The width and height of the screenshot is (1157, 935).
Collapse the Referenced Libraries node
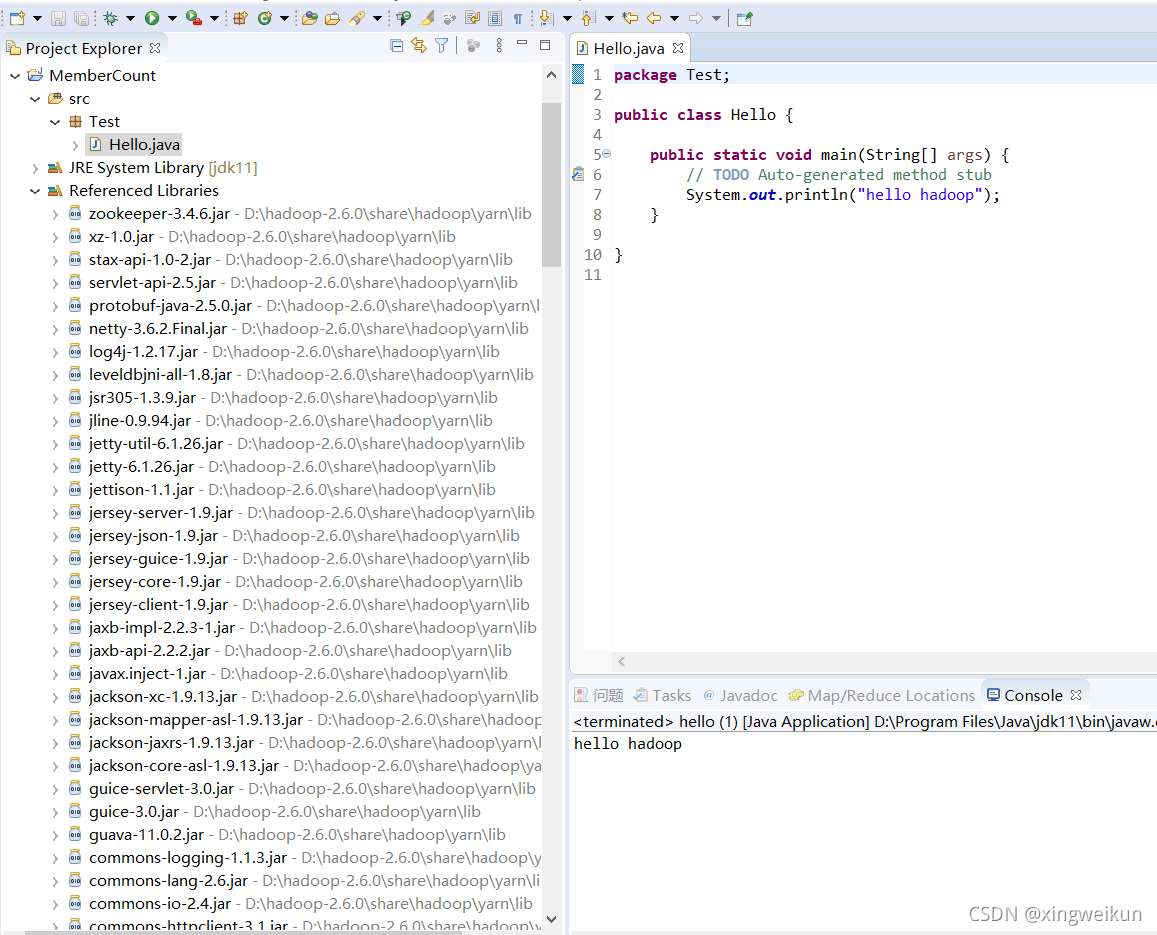click(35, 190)
